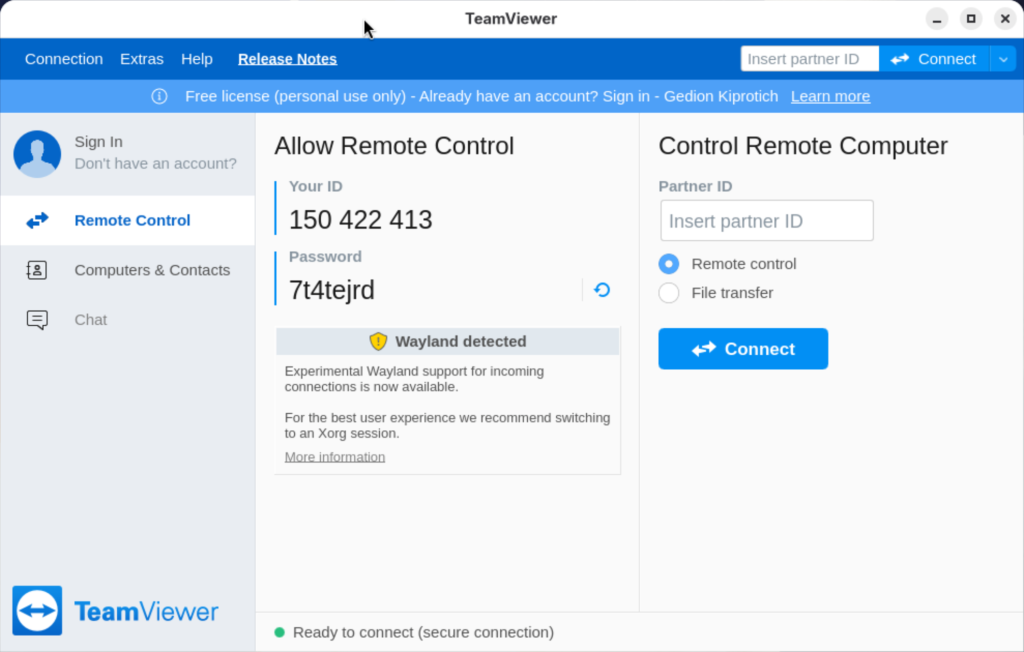
Task: Click the arrows icon on the top Connect button
Action: (x=901, y=59)
